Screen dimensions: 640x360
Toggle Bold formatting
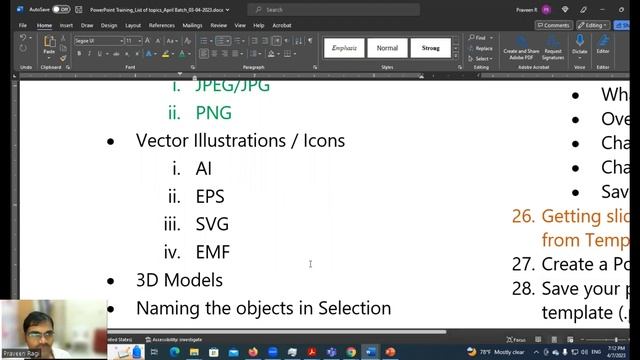(79, 54)
